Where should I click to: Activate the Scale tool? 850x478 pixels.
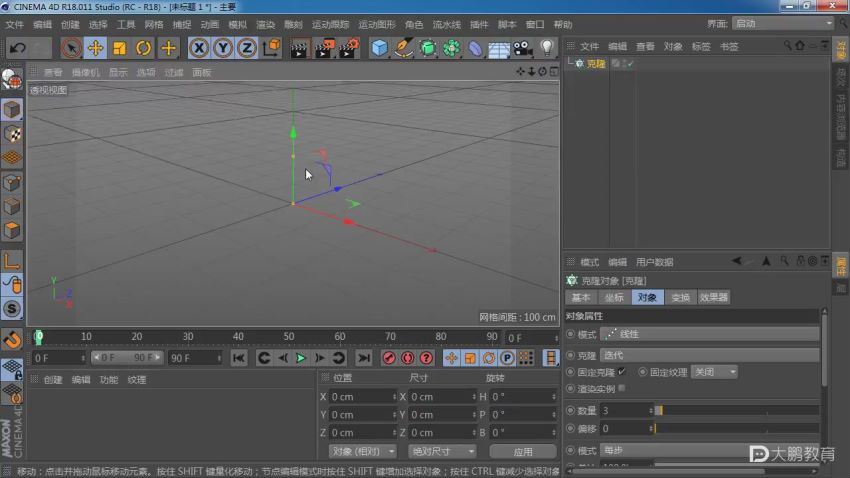(119, 48)
